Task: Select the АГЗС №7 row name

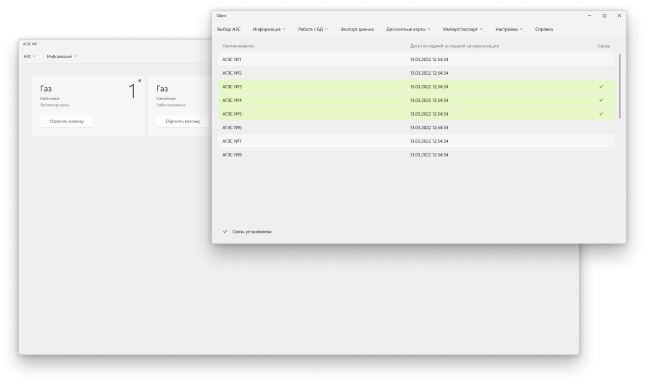Action: click(x=232, y=141)
